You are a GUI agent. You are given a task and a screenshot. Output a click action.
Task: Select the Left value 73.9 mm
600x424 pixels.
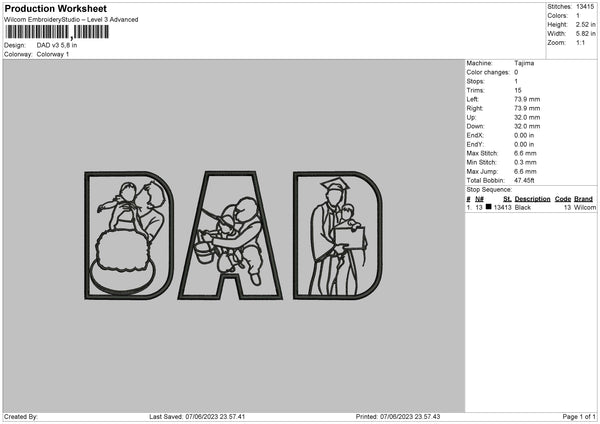pos(527,99)
